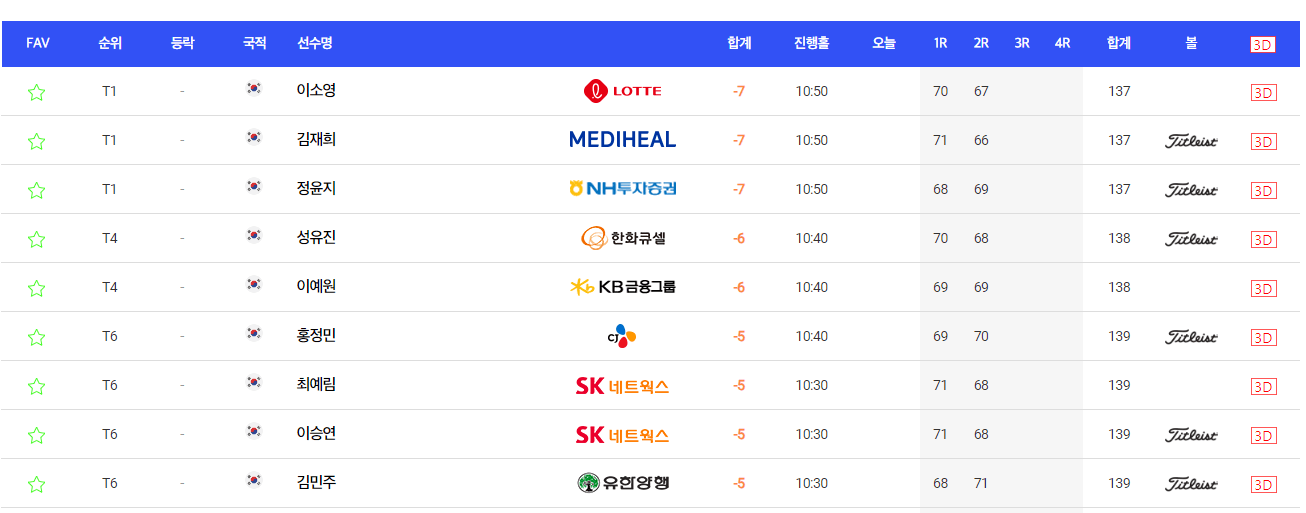Open player profile 김민주
Viewport: 1306px width, 513px height.
tap(316, 483)
